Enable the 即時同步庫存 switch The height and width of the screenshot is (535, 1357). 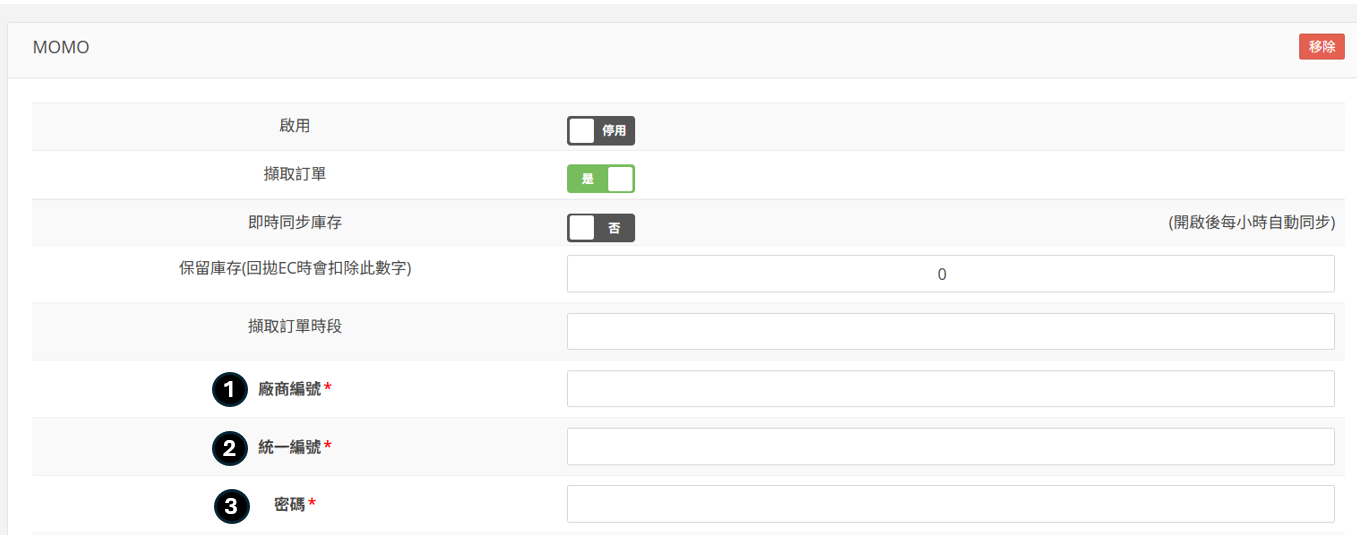[600, 228]
